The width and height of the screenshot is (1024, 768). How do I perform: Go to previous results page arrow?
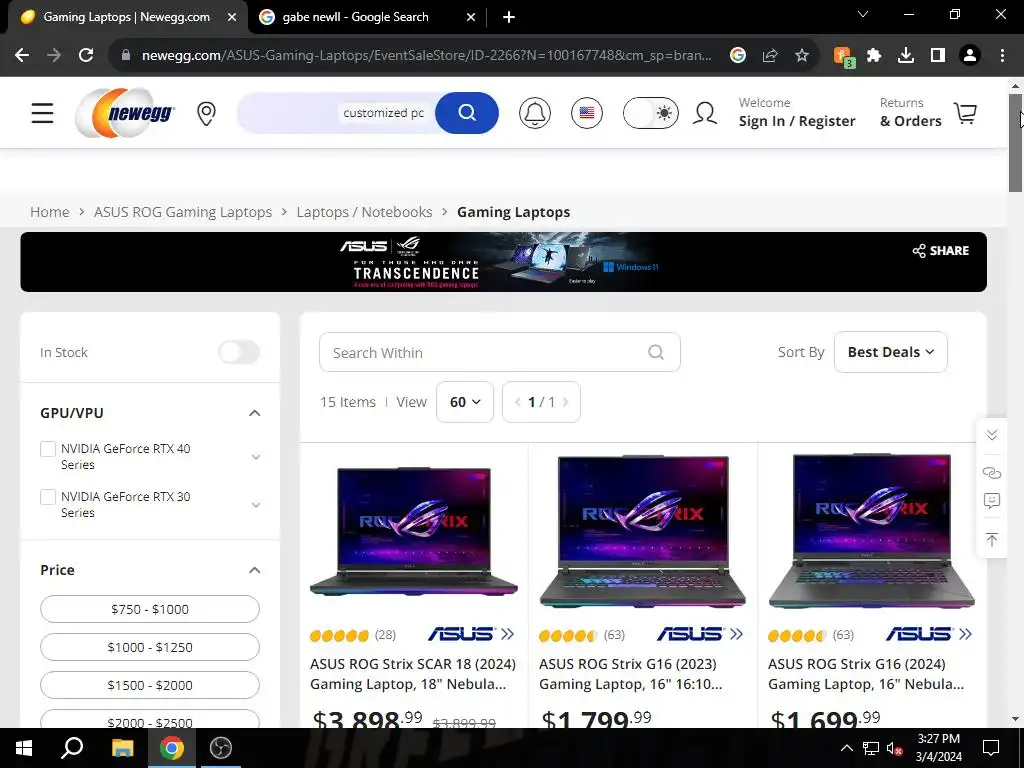tap(517, 402)
